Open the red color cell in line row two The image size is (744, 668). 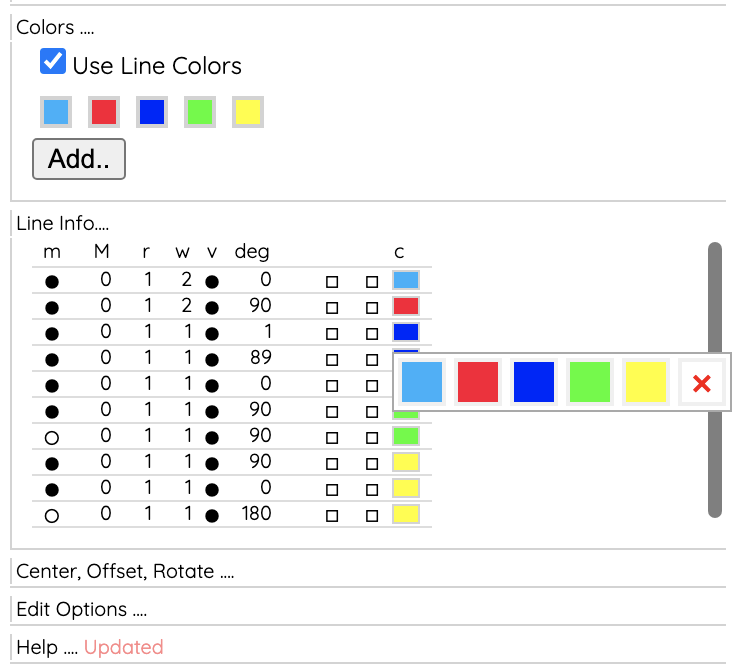(406, 306)
